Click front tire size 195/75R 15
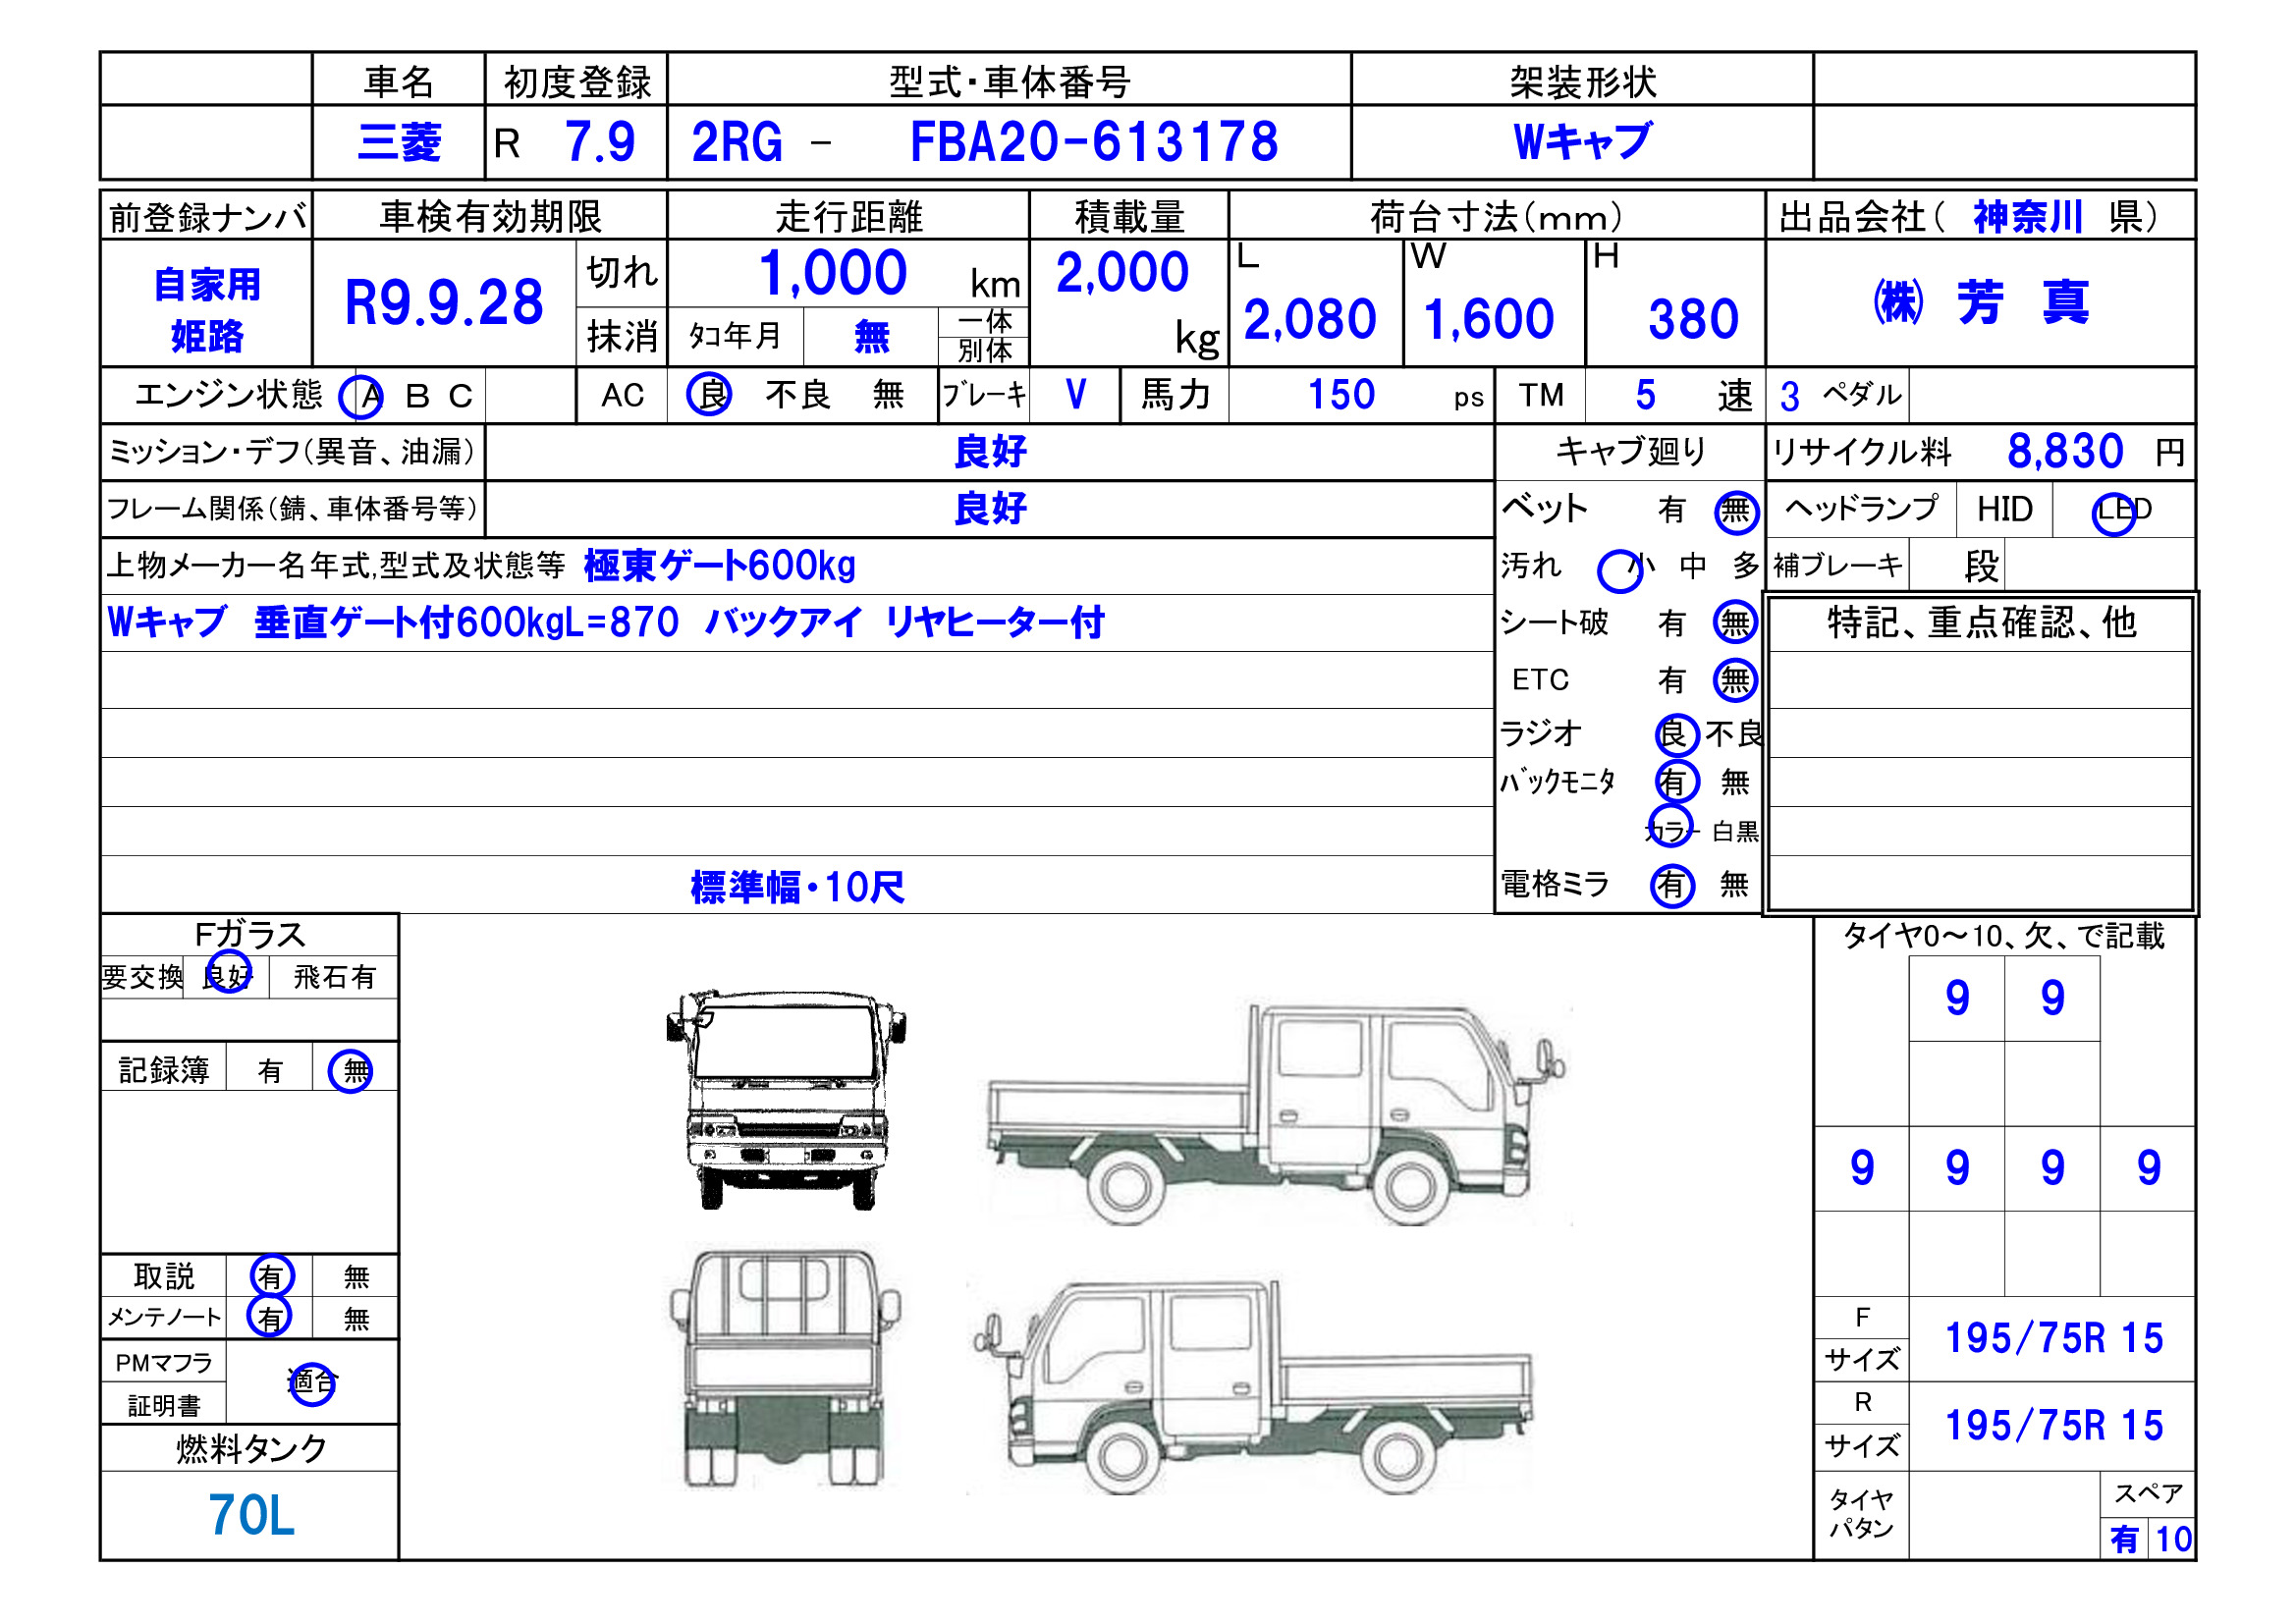 pyautogui.click(x=2053, y=1339)
